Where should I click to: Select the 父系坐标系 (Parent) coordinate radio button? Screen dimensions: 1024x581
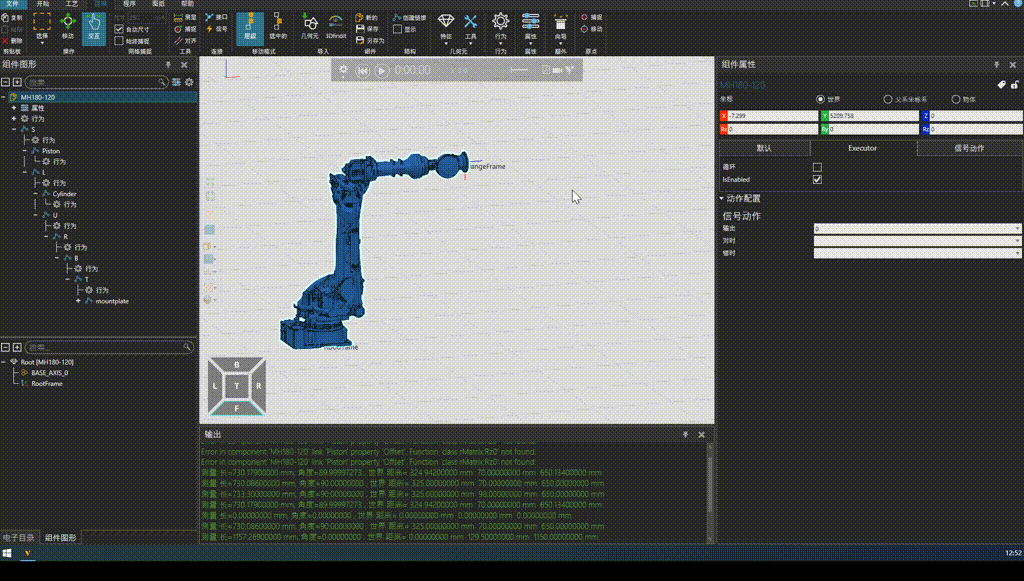tap(888, 99)
